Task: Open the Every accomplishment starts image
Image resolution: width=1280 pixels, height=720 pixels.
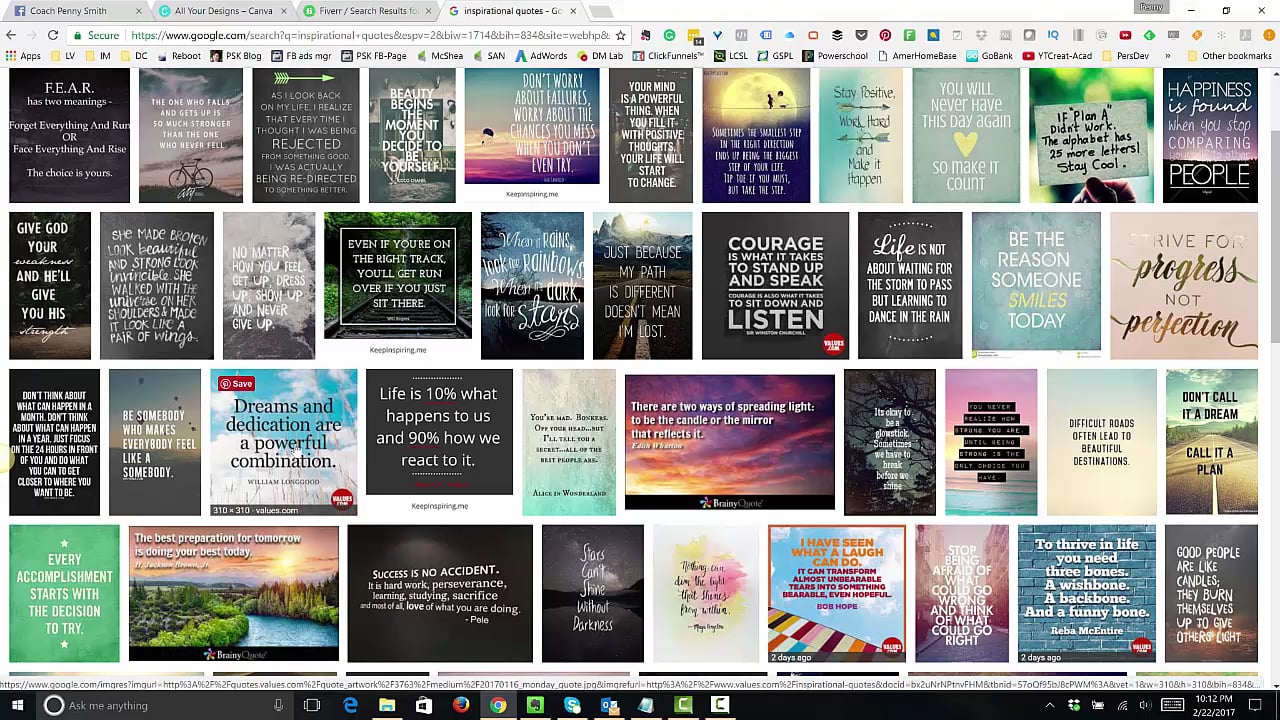Action: [64, 594]
